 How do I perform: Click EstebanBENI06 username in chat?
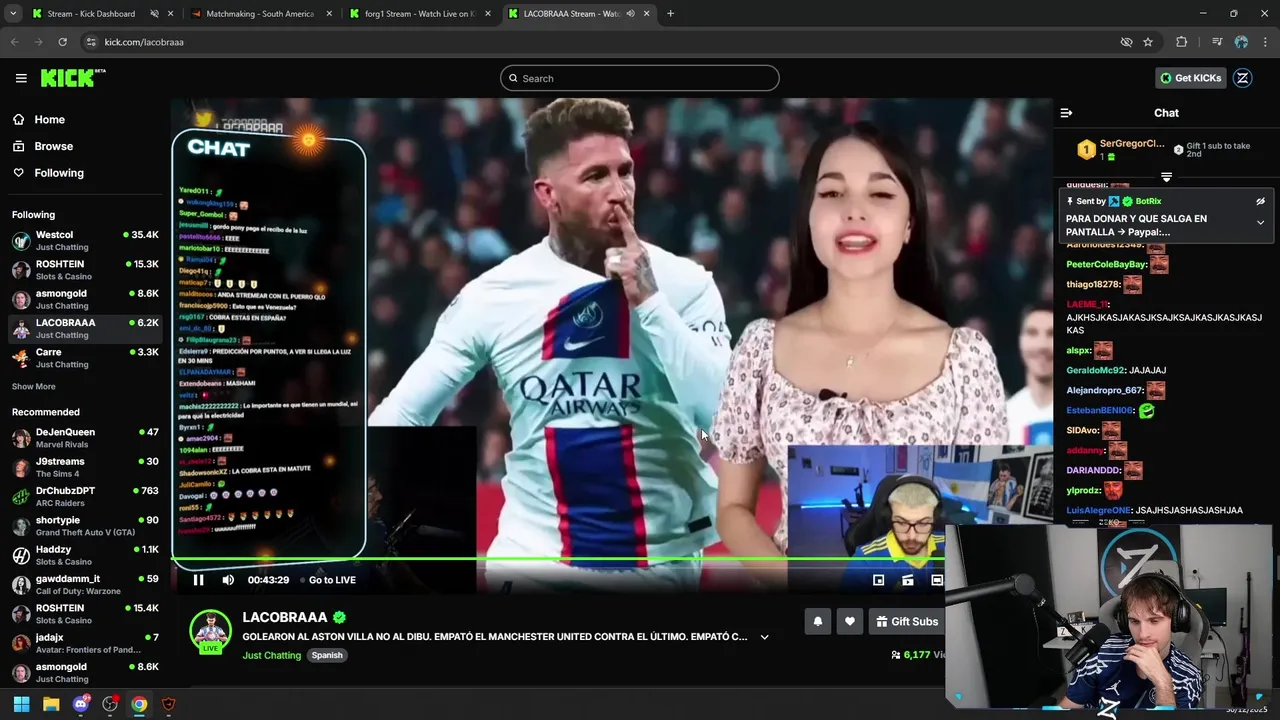(1100, 410)
